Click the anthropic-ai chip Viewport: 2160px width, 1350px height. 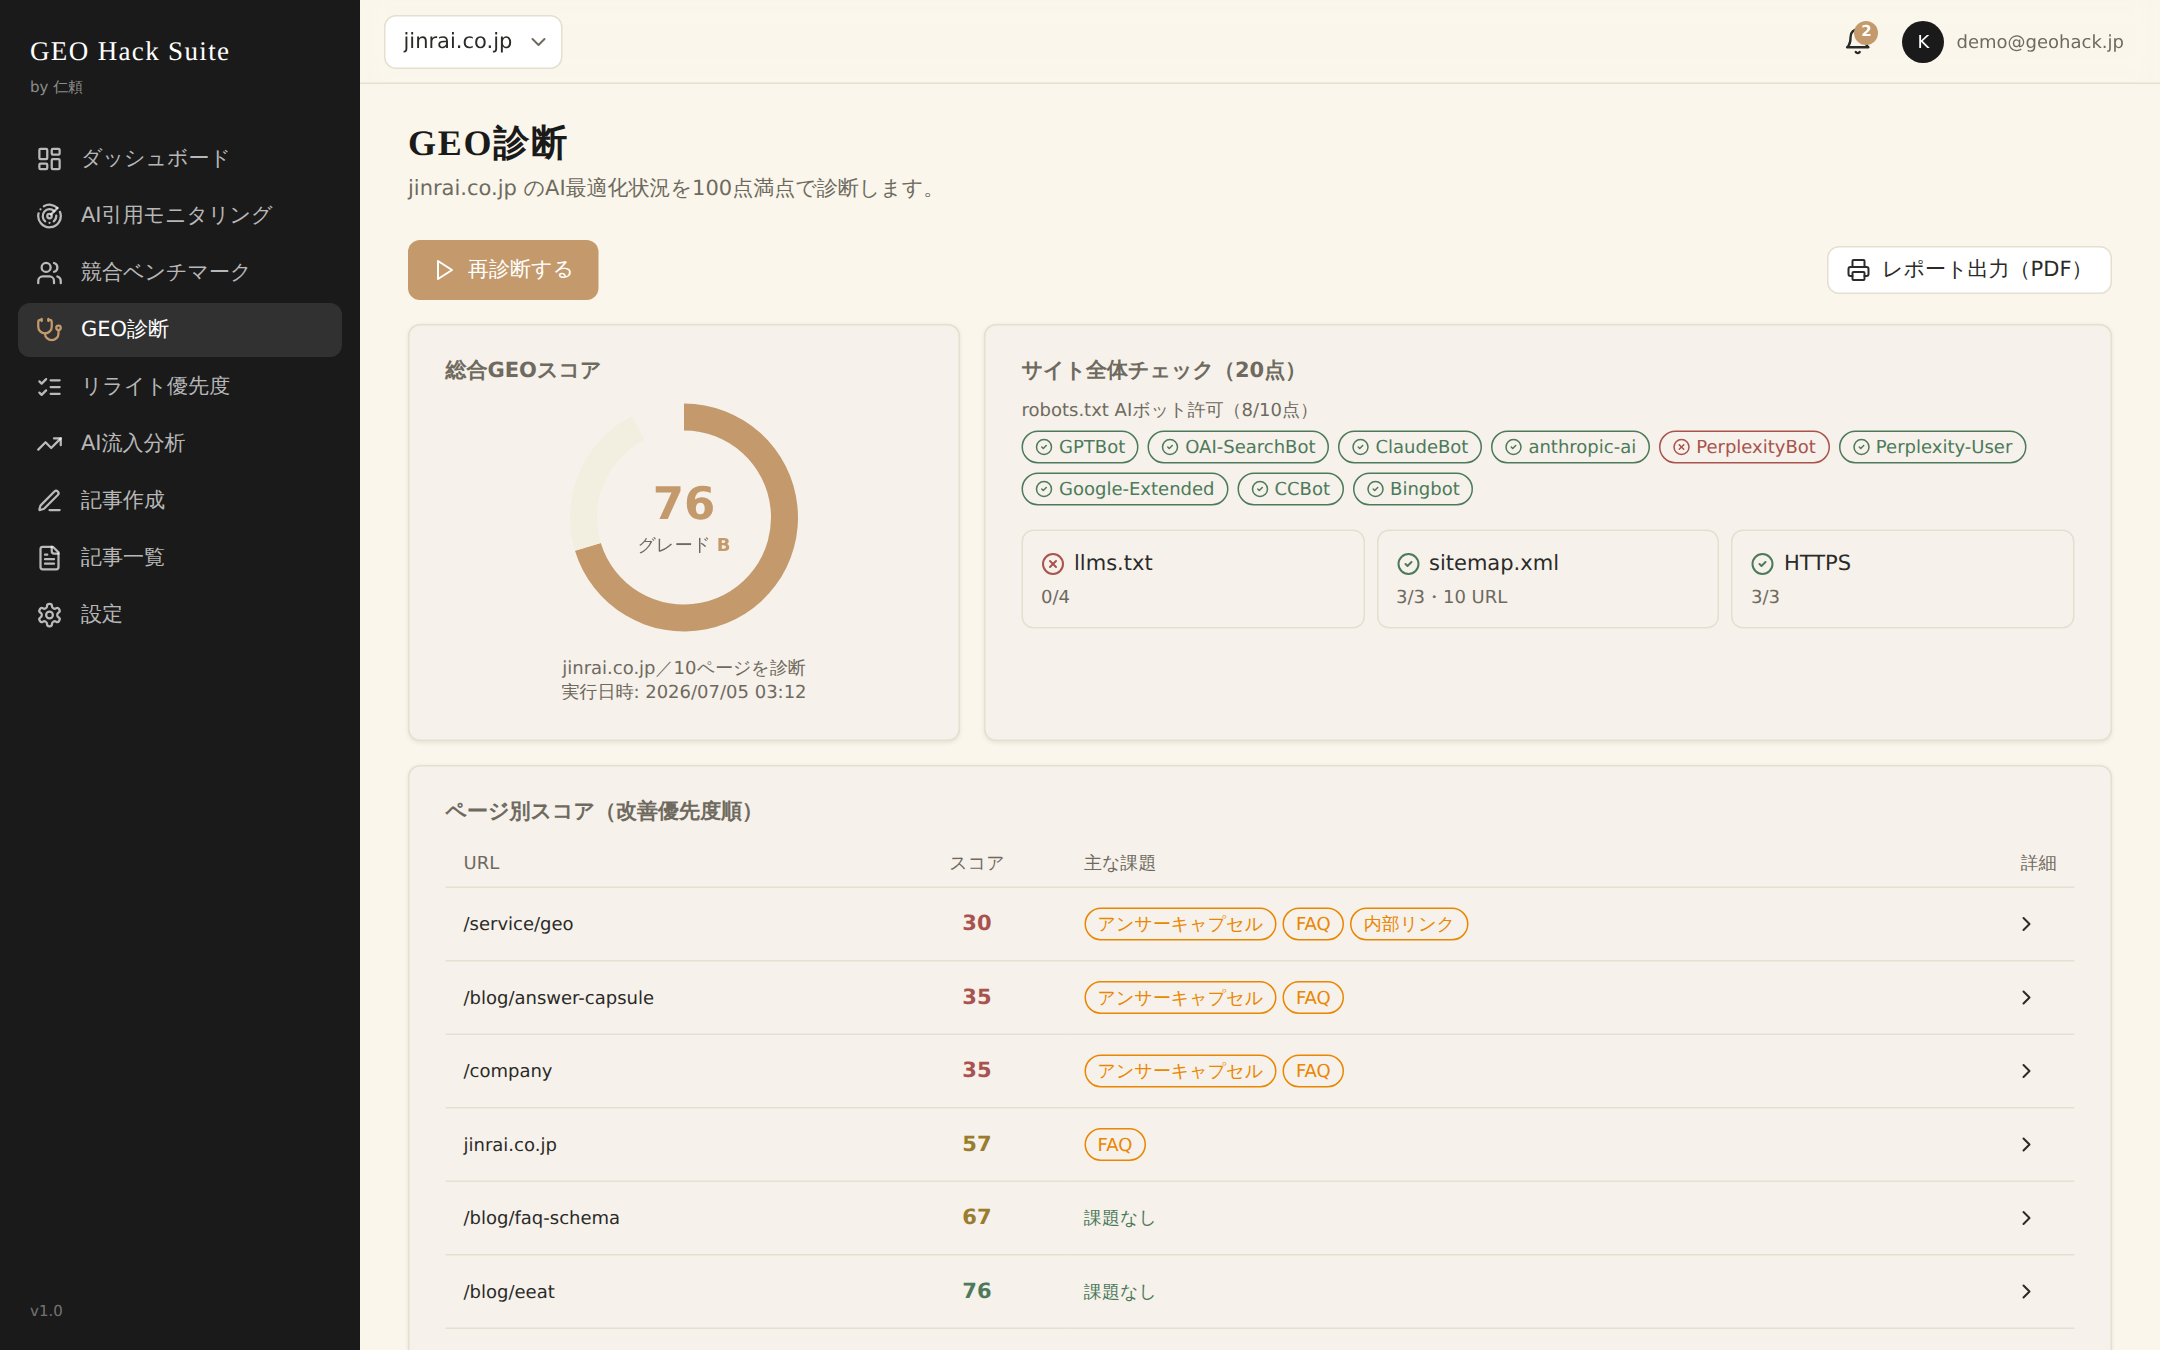tap(1570, 447)
